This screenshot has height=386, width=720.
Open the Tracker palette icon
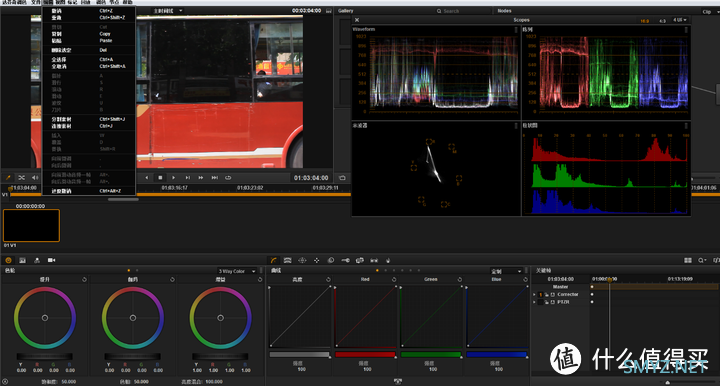(x=316, y=260)
